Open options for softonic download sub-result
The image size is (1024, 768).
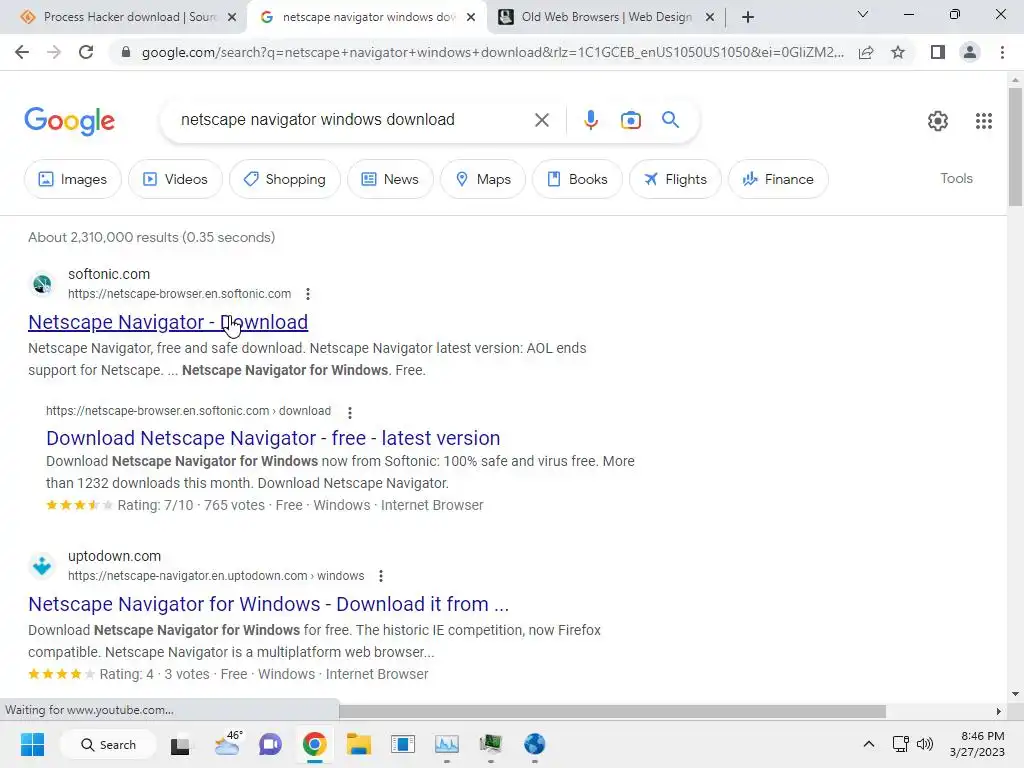pos(350,412)
